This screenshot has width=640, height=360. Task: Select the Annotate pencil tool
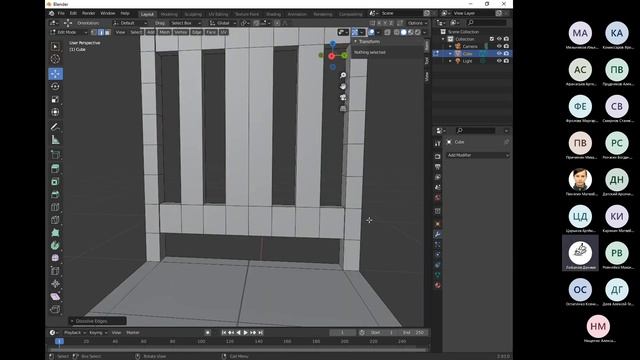click(56, 127)
